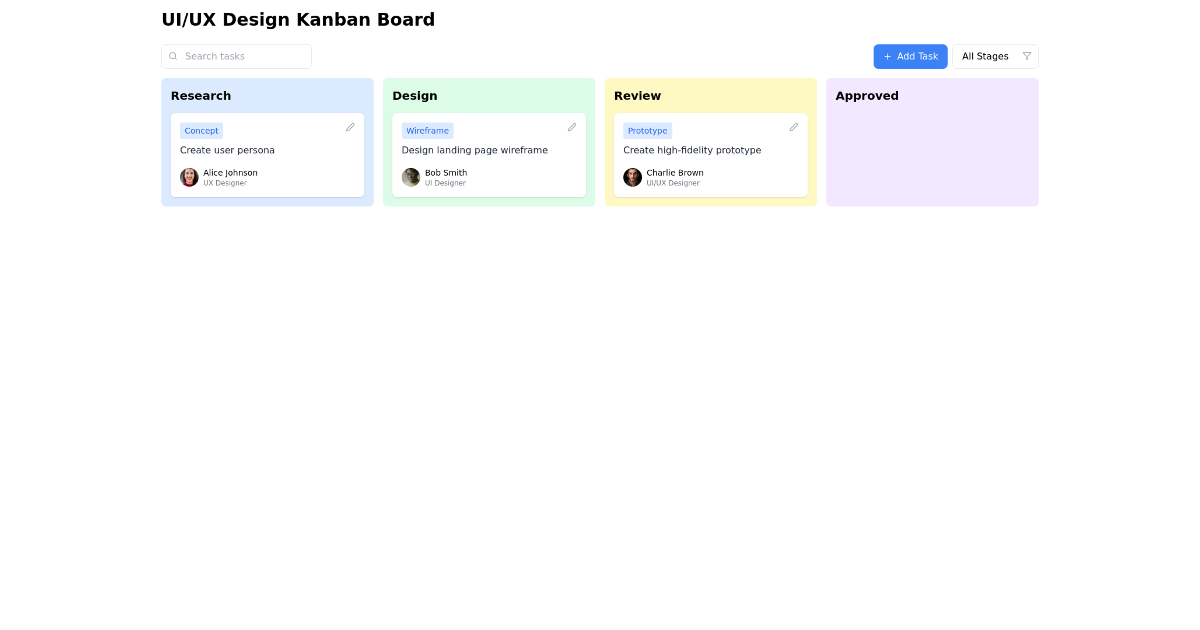Image resolution: width=1200 pixels, height=630 pixels.
Task: Select the Design column header
Action: tap(415, 95)
